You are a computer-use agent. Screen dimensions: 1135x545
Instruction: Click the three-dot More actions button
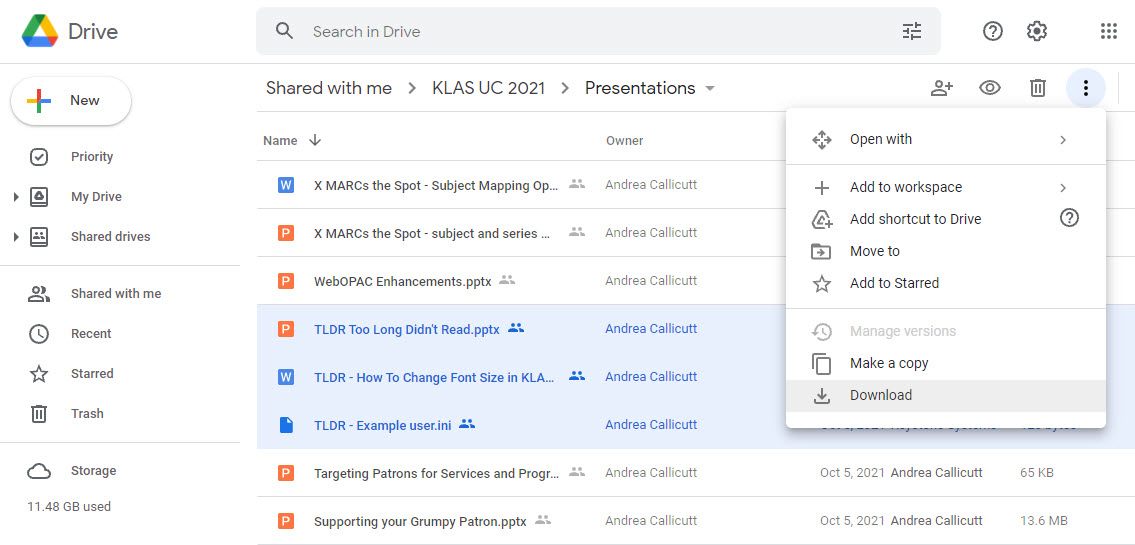click(1085, 88)
